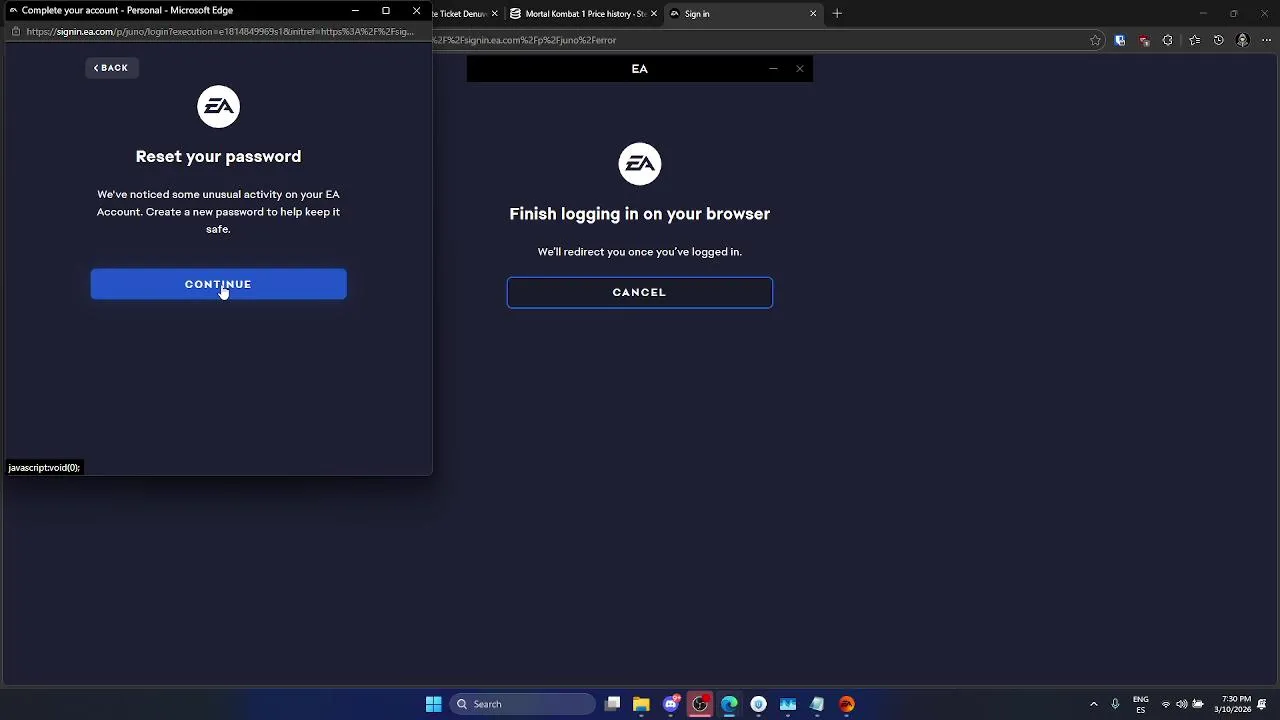Click the EA logo above Finish logging in
The image size is (1280, 720).
(x=639, y=164)
